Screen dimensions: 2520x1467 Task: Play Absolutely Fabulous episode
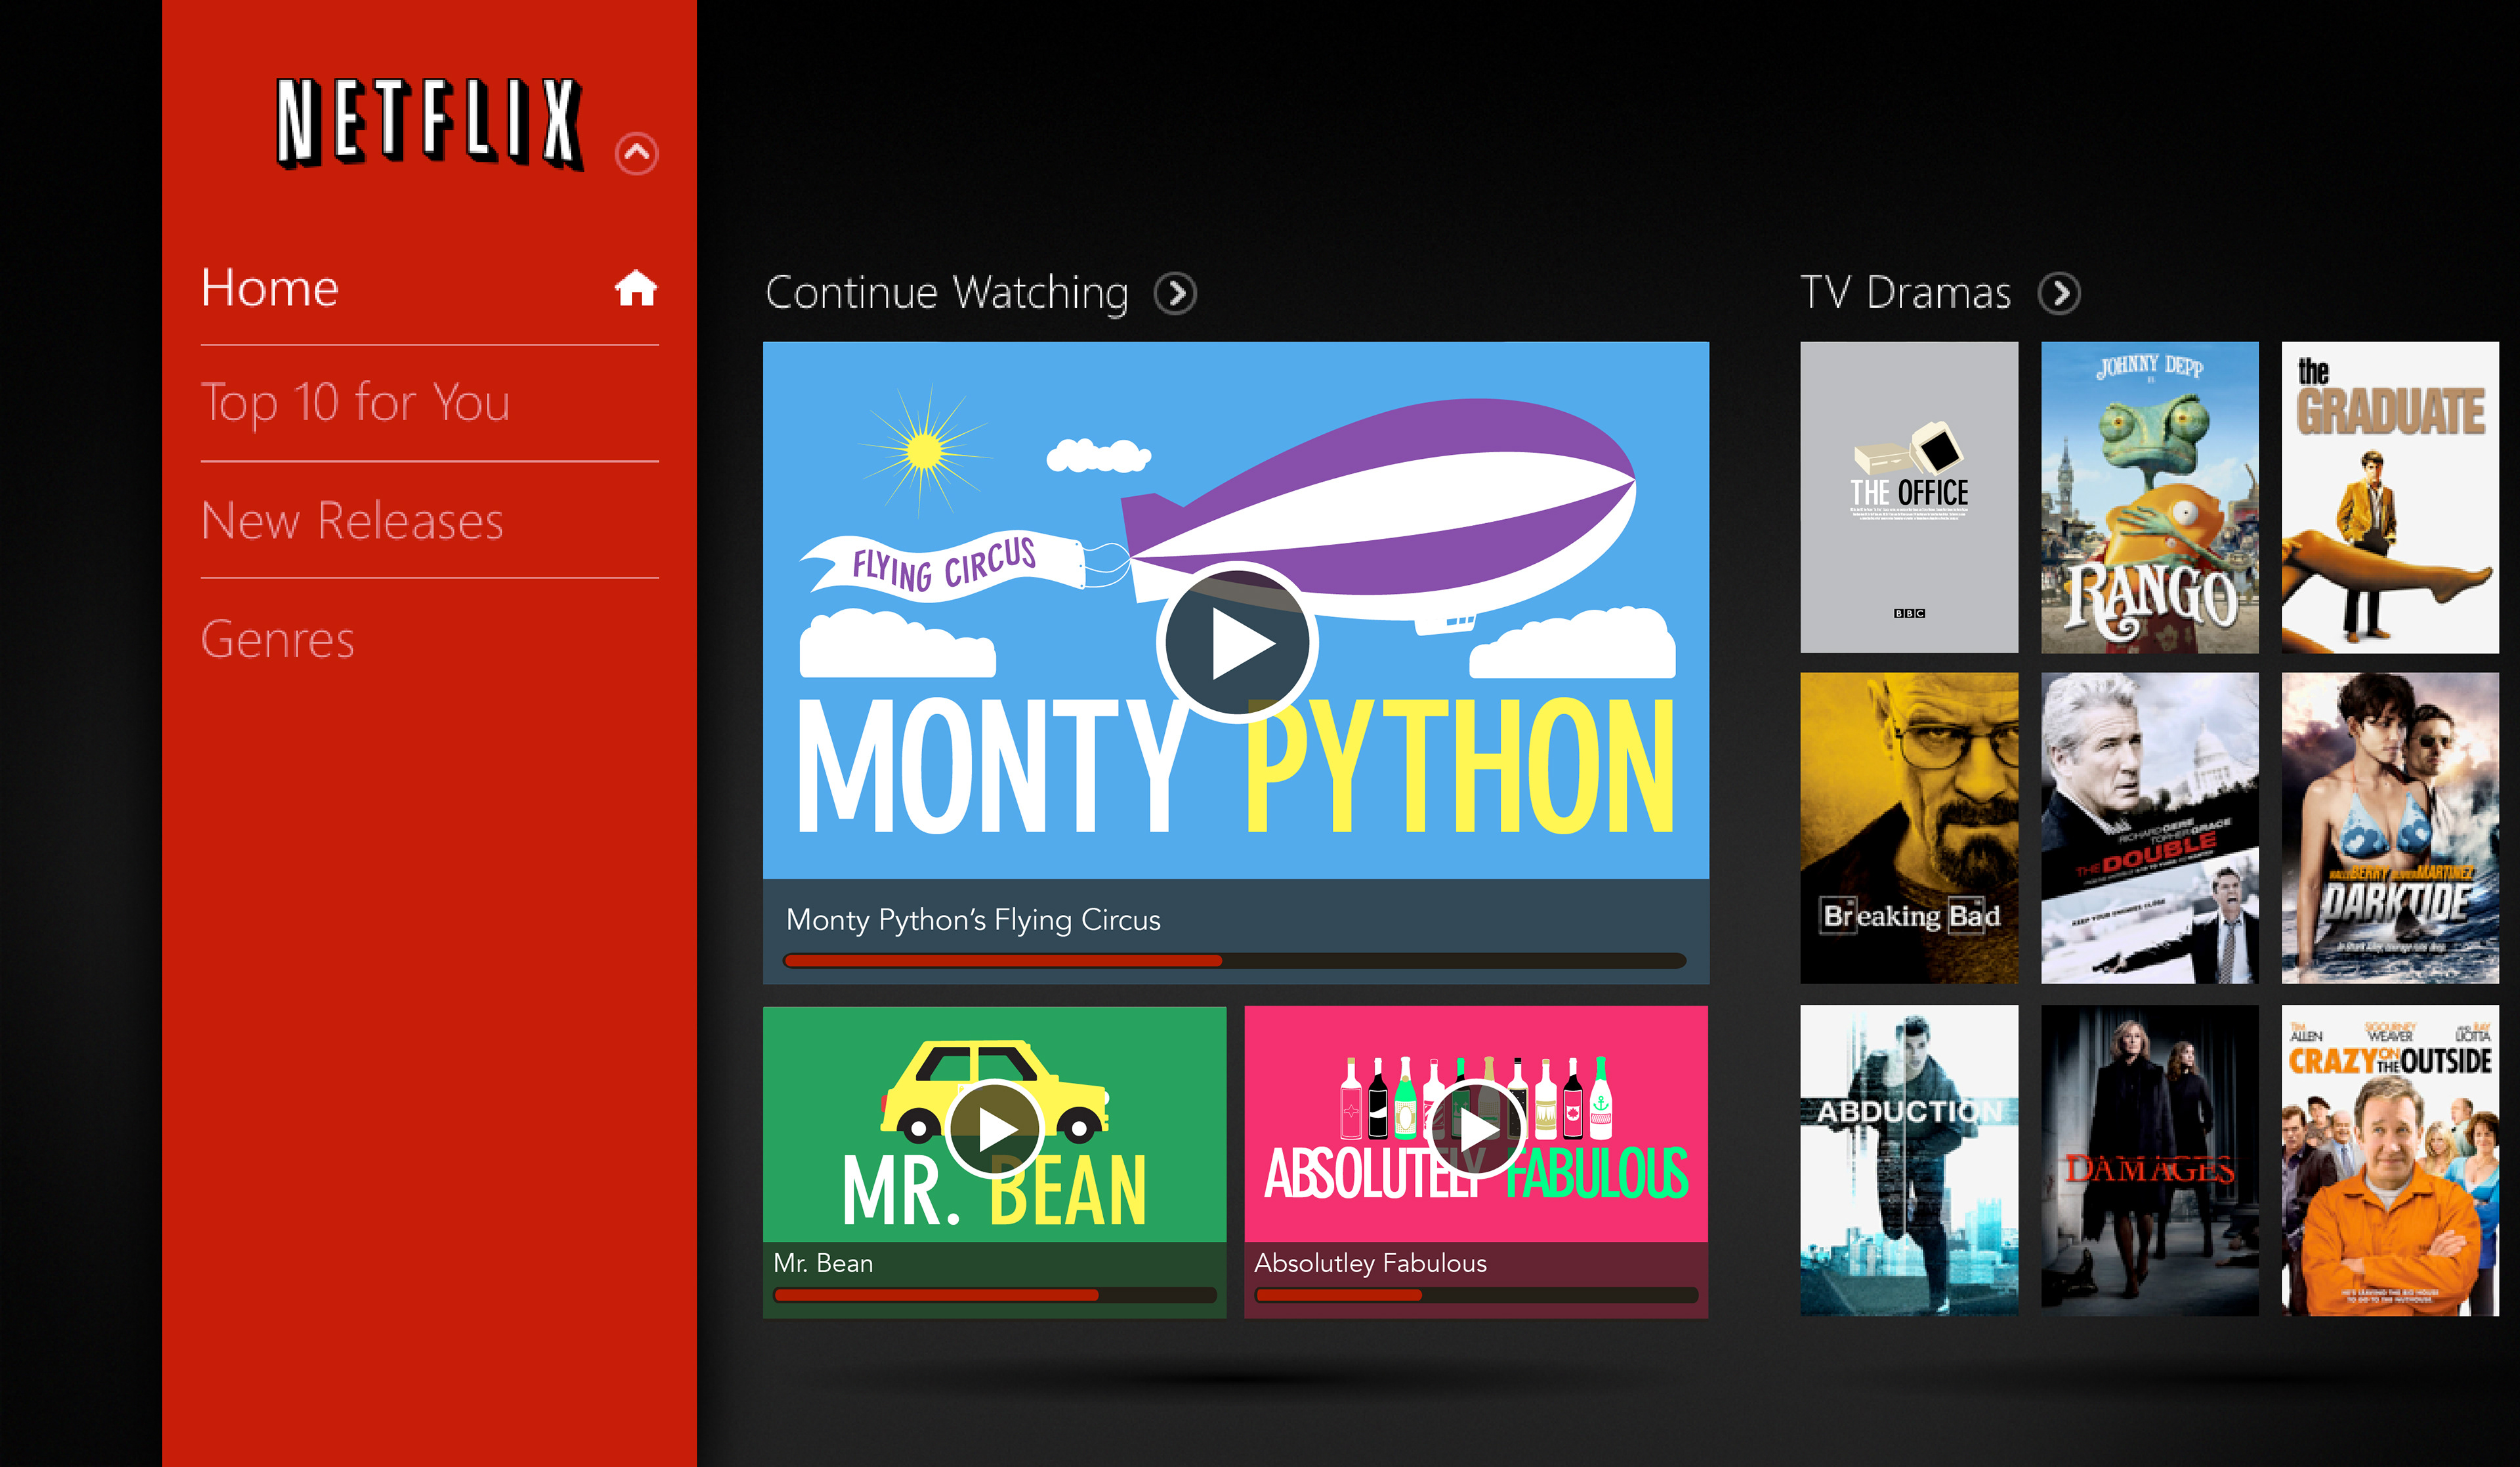pos(1477,1130)
